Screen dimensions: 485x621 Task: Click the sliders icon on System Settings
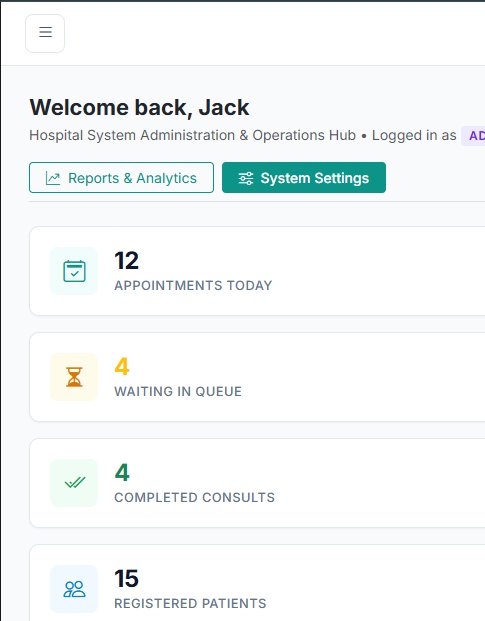click(245, 178)
